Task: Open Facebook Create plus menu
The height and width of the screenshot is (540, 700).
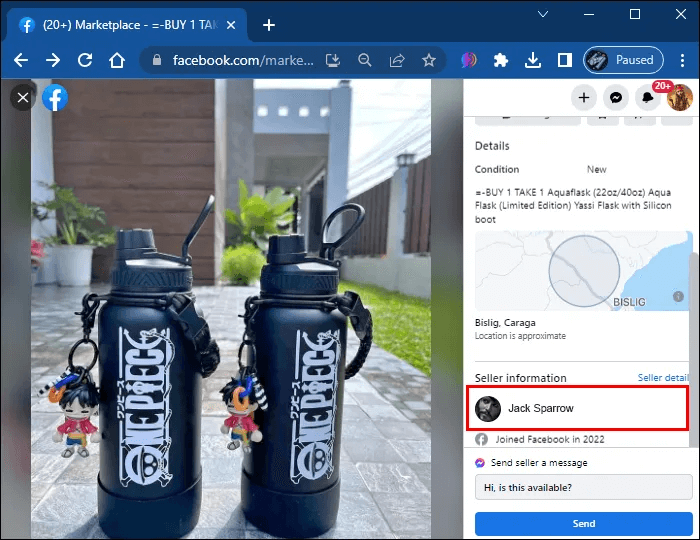Action: (x=584, y=97)
